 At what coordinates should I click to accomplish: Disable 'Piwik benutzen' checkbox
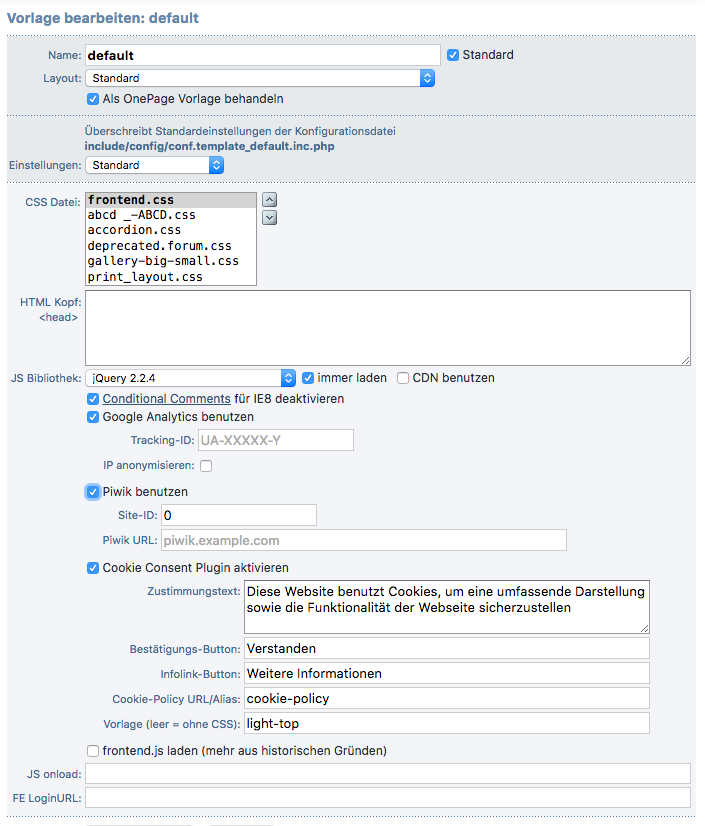[x=94, y=492]
